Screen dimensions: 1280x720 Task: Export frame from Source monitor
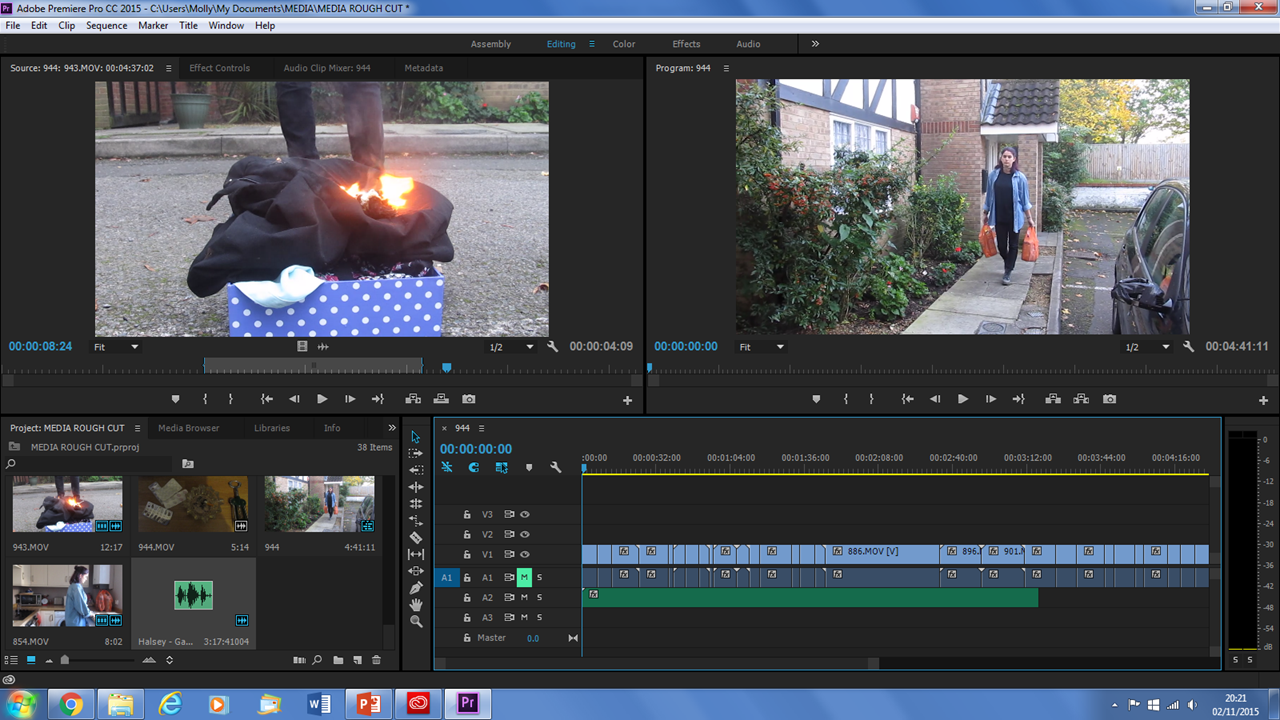point(469,399)
